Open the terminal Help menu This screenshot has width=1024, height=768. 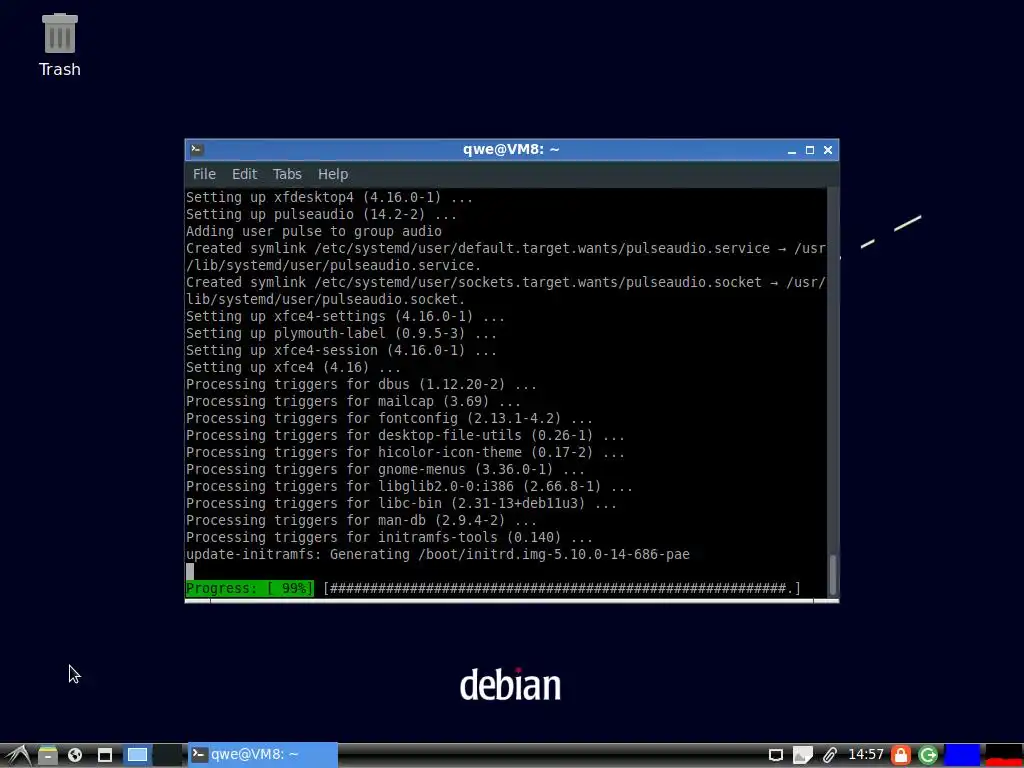(332, 174)
